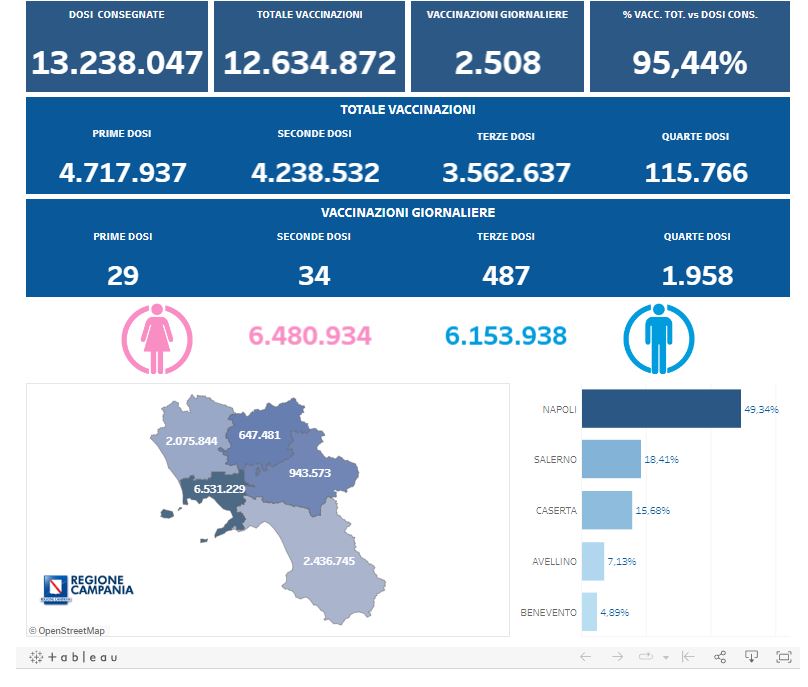
Task: Click the Redo arrow in Tableau toolbar
Action: pyautogui.click(x=618, y=657)
